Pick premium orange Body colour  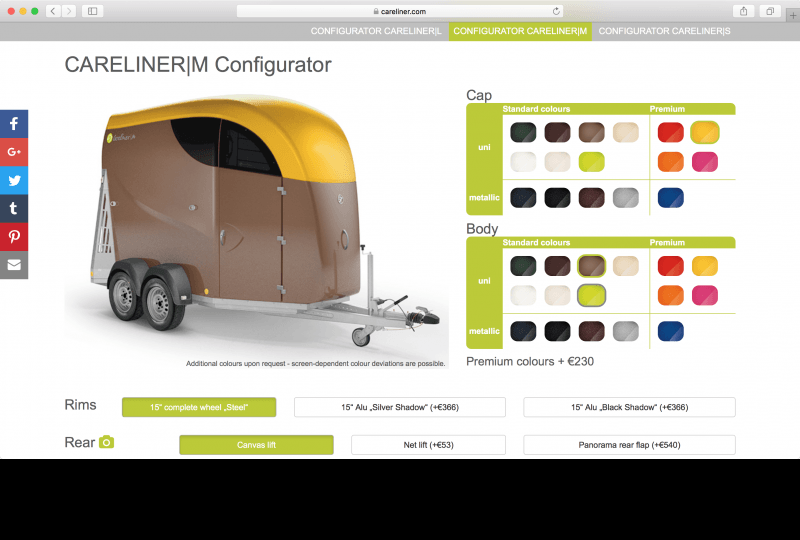[670, 296]
